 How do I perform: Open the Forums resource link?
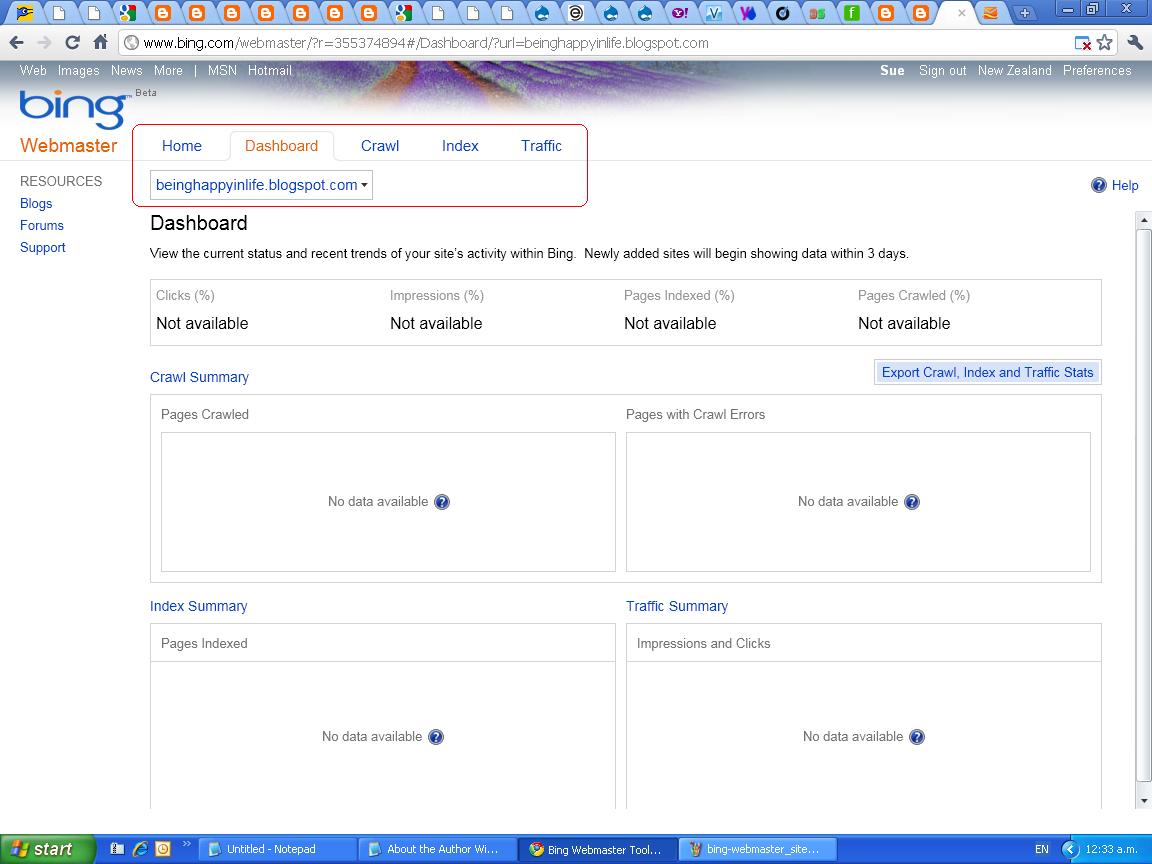tap(42, 226)
